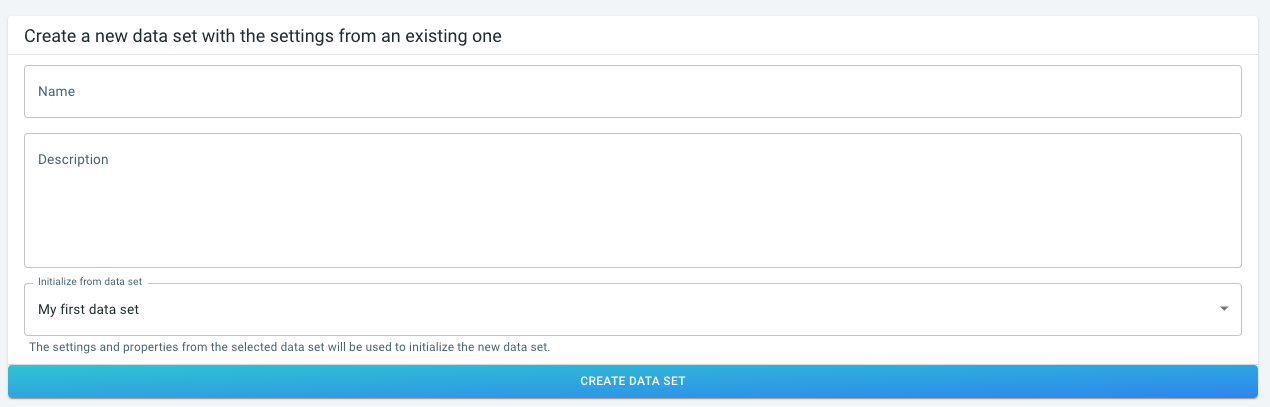The width and height of the screenshot is (1270, 407).
Task: Click the middle of the data set combo box
Action: pyautogui.click(x=632, y=310)
